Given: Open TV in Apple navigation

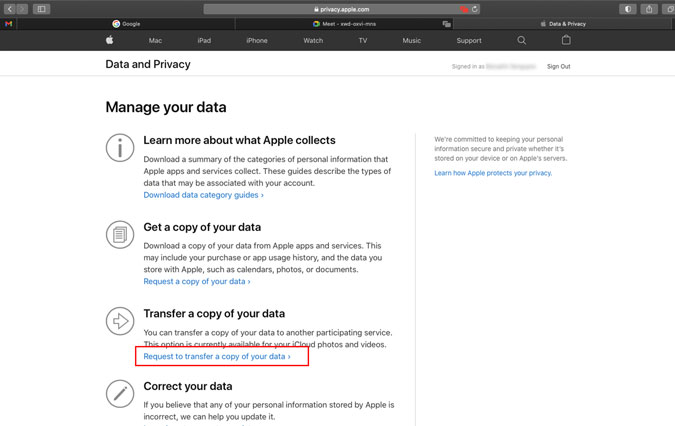Looking at the screenshot, I should (x=363, y=40).
